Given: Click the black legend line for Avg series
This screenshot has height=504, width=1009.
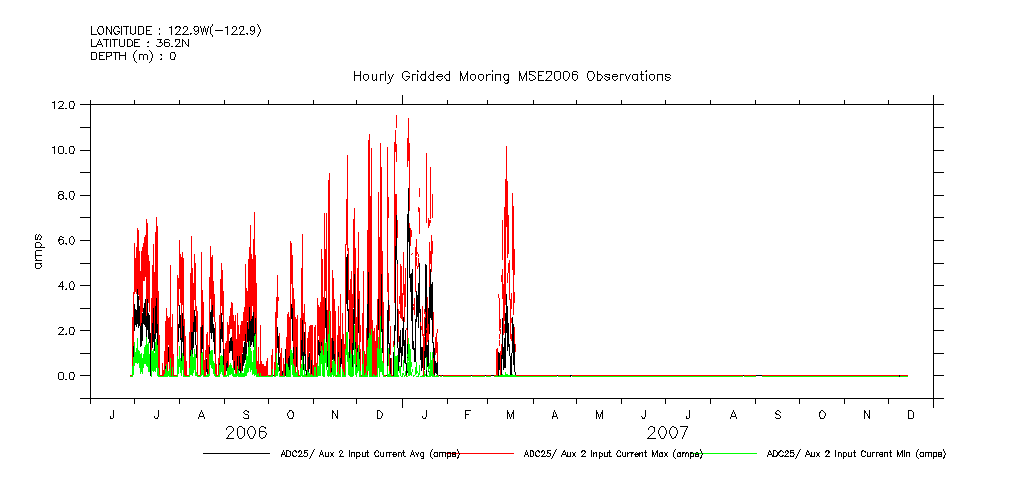Looking at the screenshot, I should point(235,454).
